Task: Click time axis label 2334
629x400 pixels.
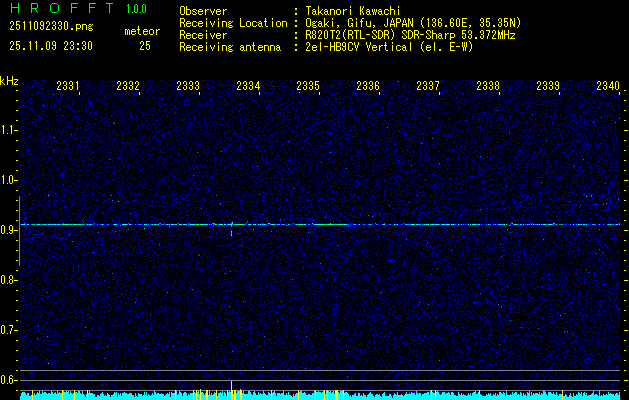Action: 248,85
